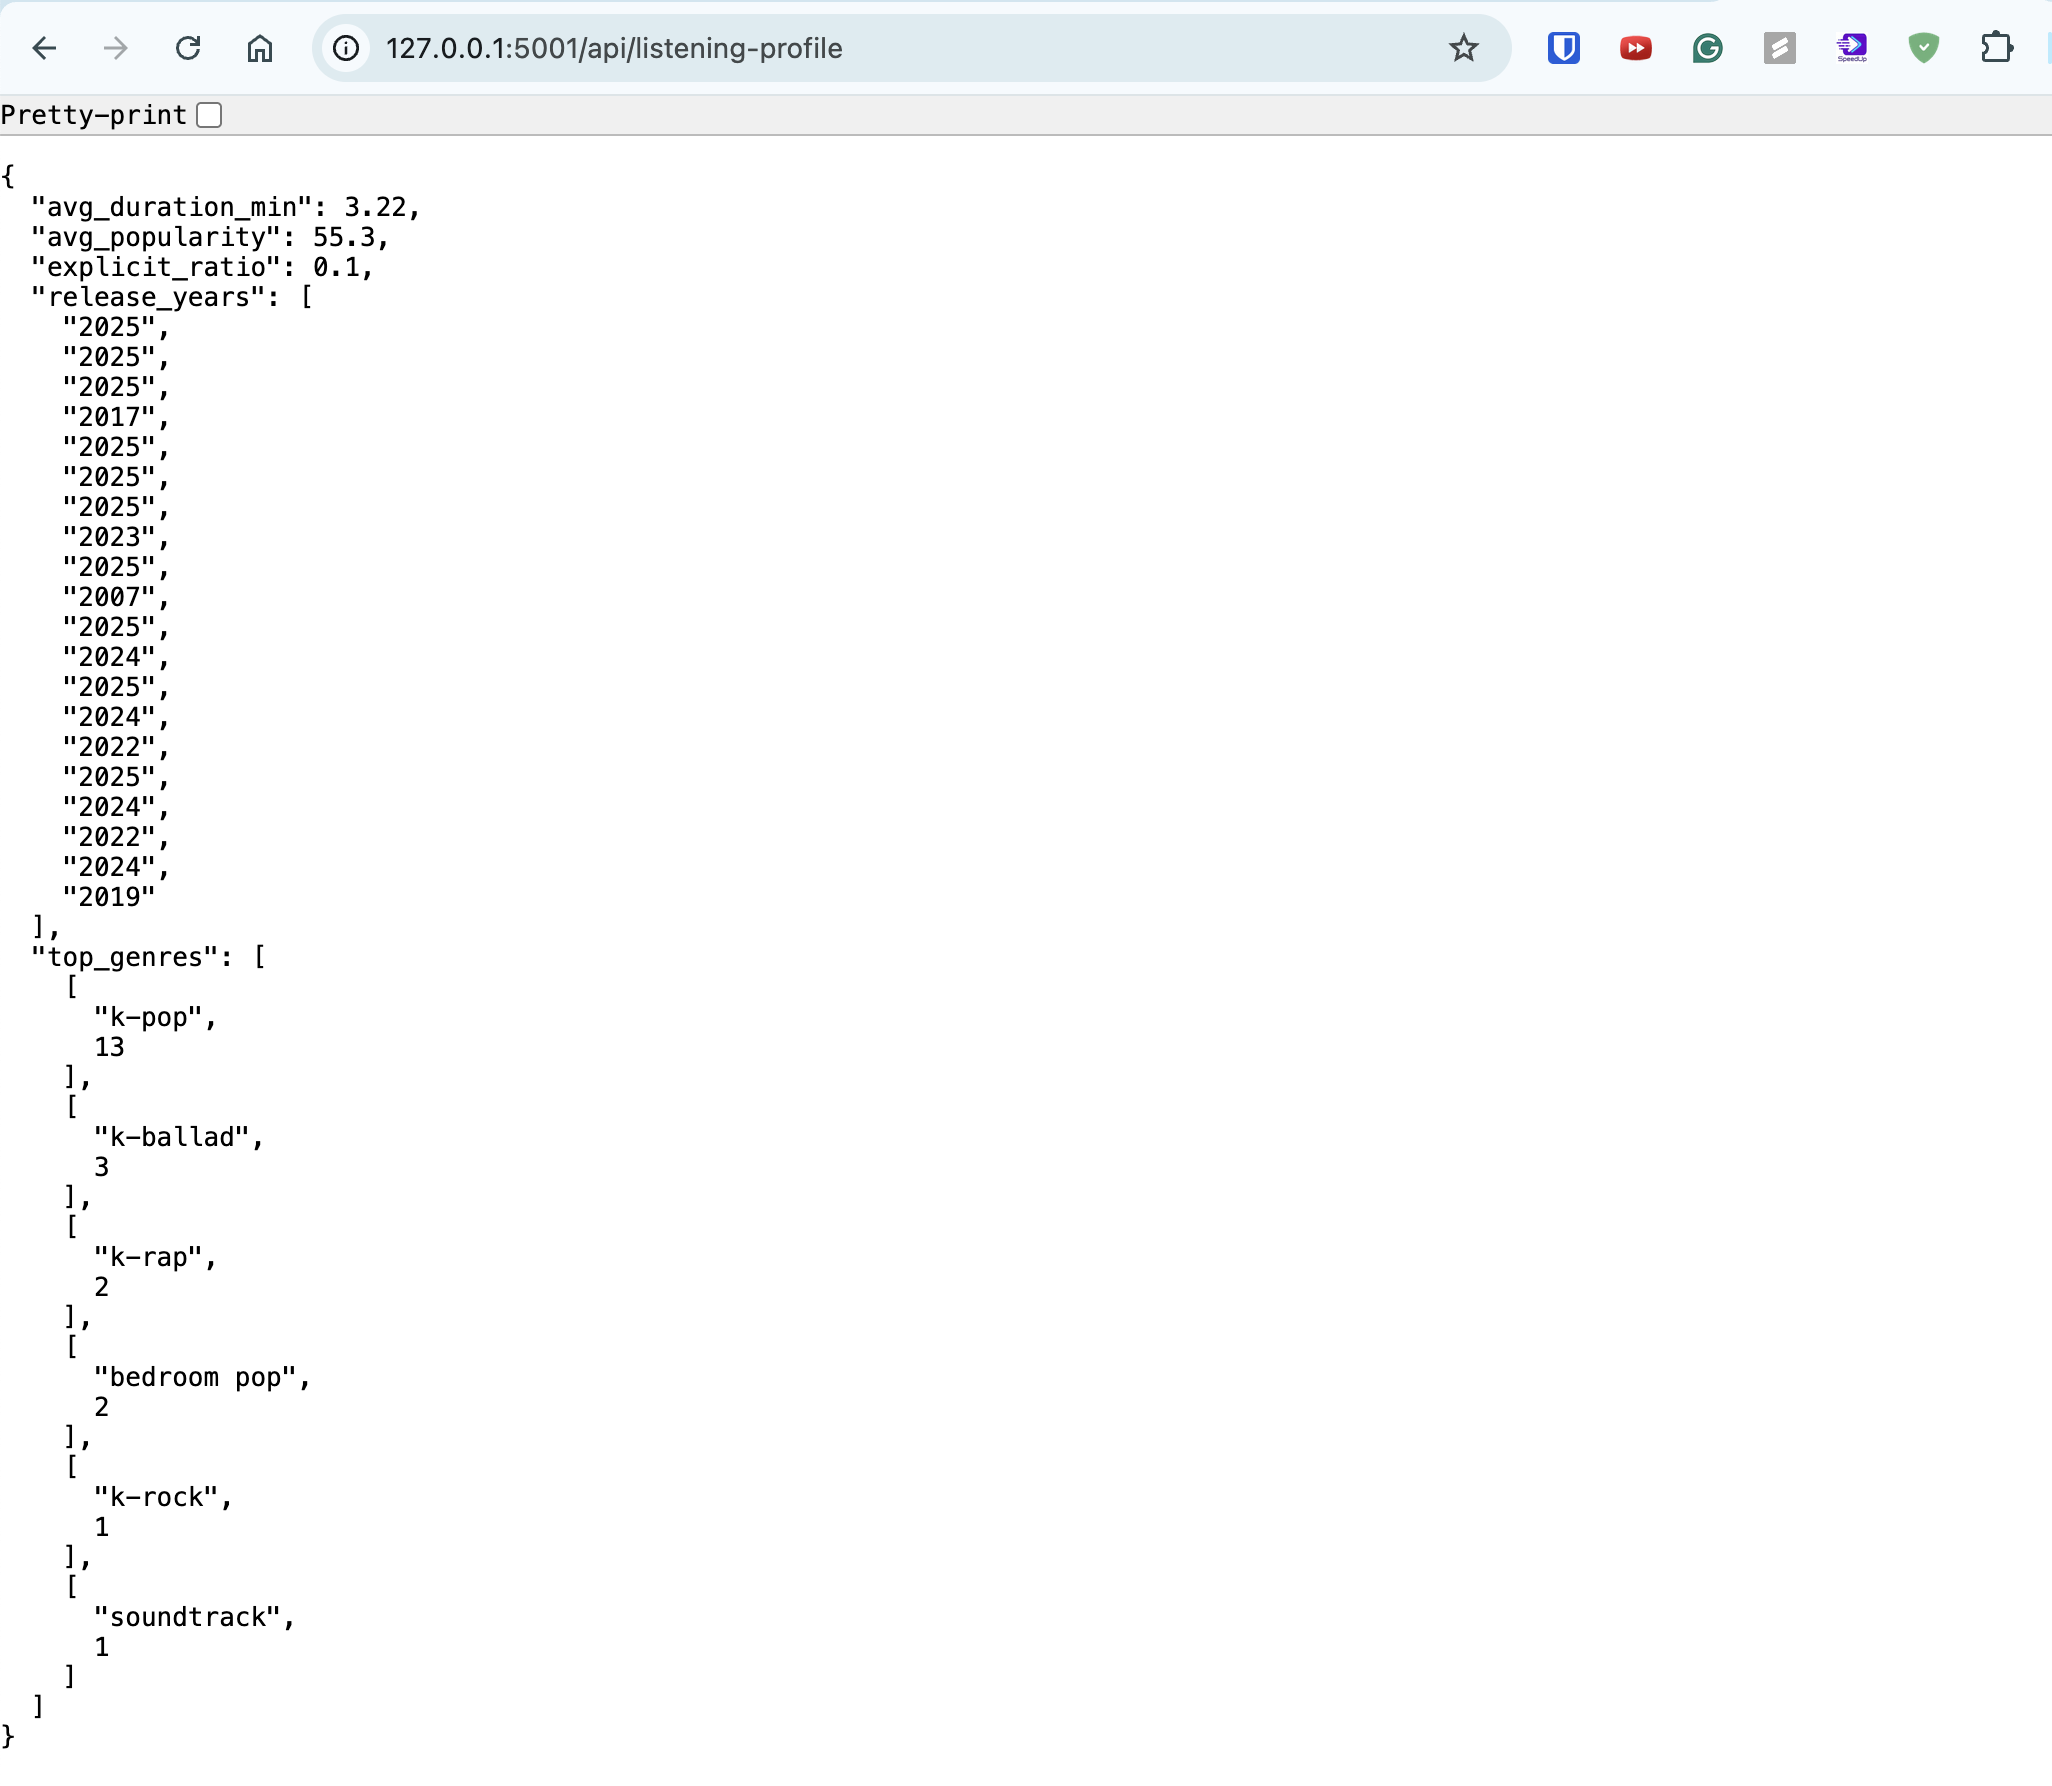Image resolution: width=2052 pixels, height=1786 pixels.
Task: Click the URL 127.0.0.1:5001/api/listening-profile
Action: tap(613, 47)
